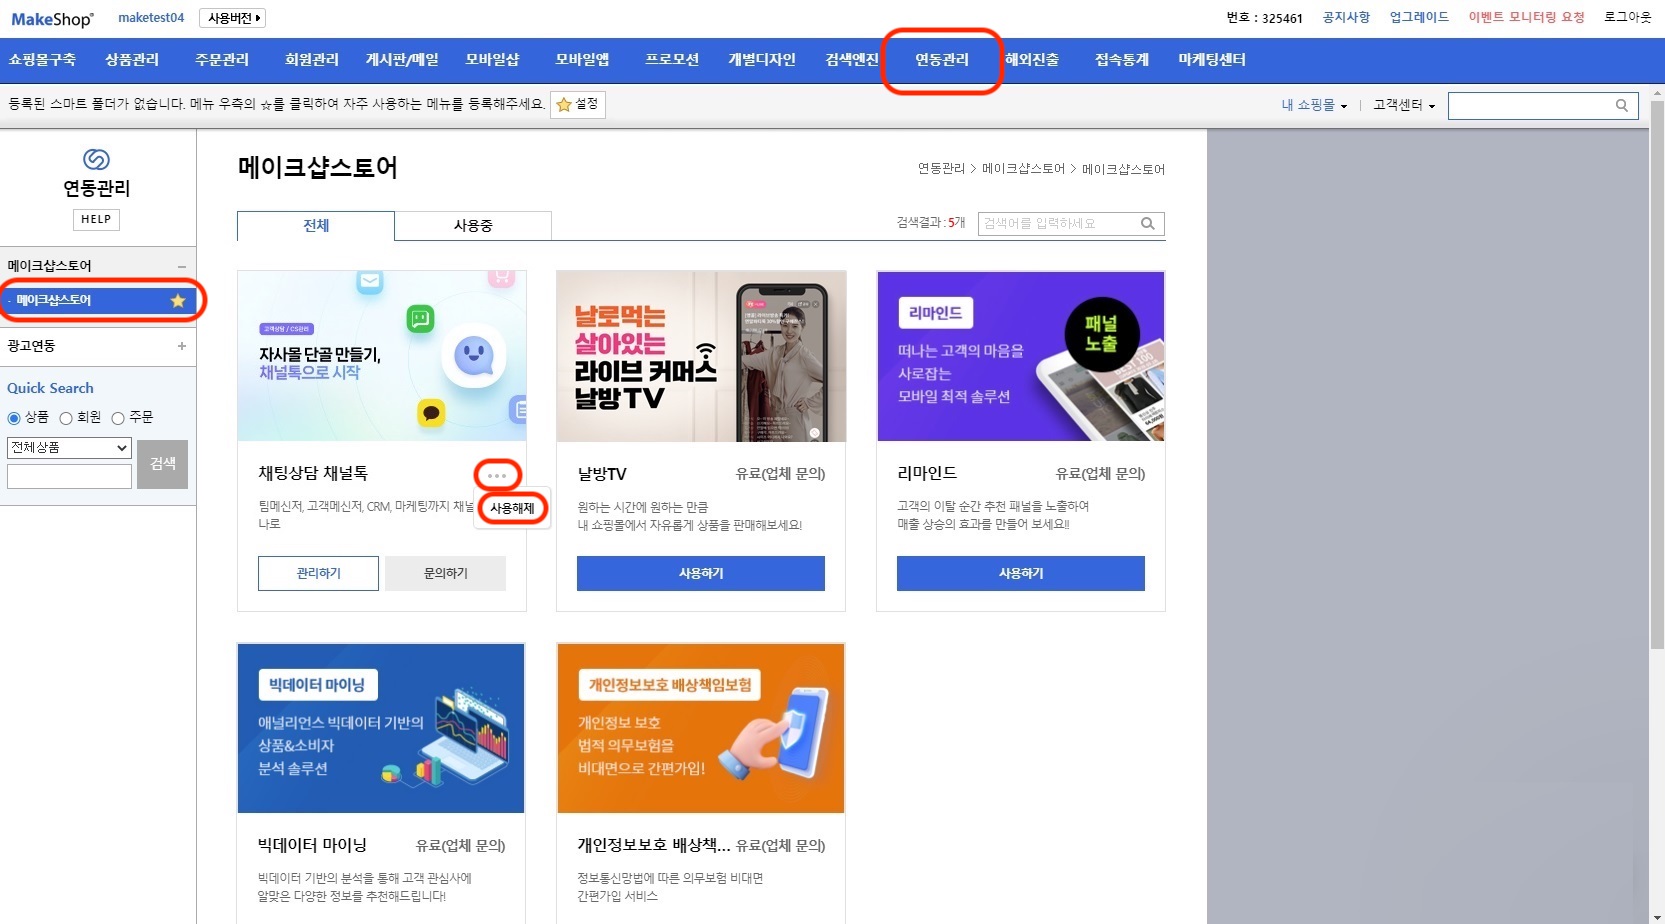This screenshot has height=924, width=1665.
Task: Open the 고객센터 dropdown
Action: 1404,105
